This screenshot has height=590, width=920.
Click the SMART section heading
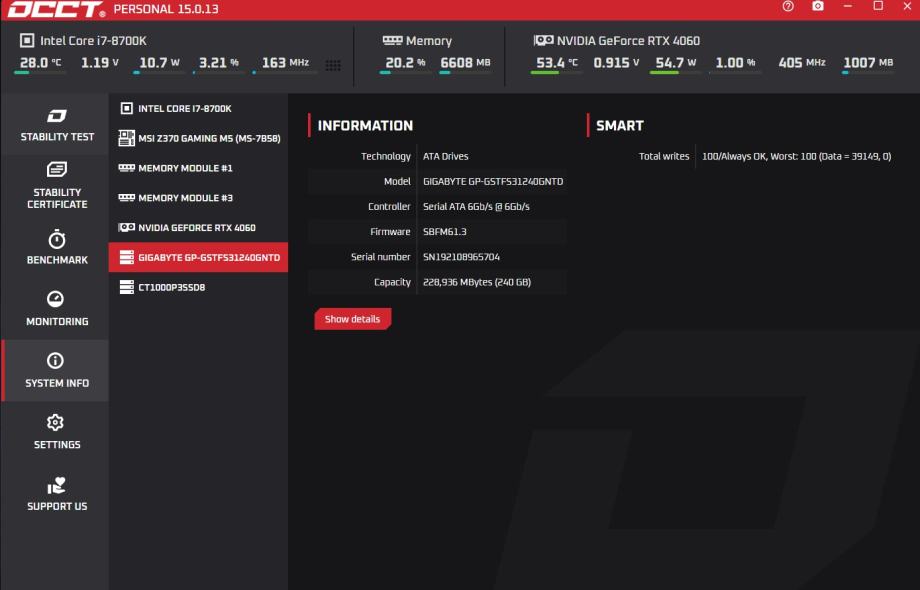click(x=620, y=126)
